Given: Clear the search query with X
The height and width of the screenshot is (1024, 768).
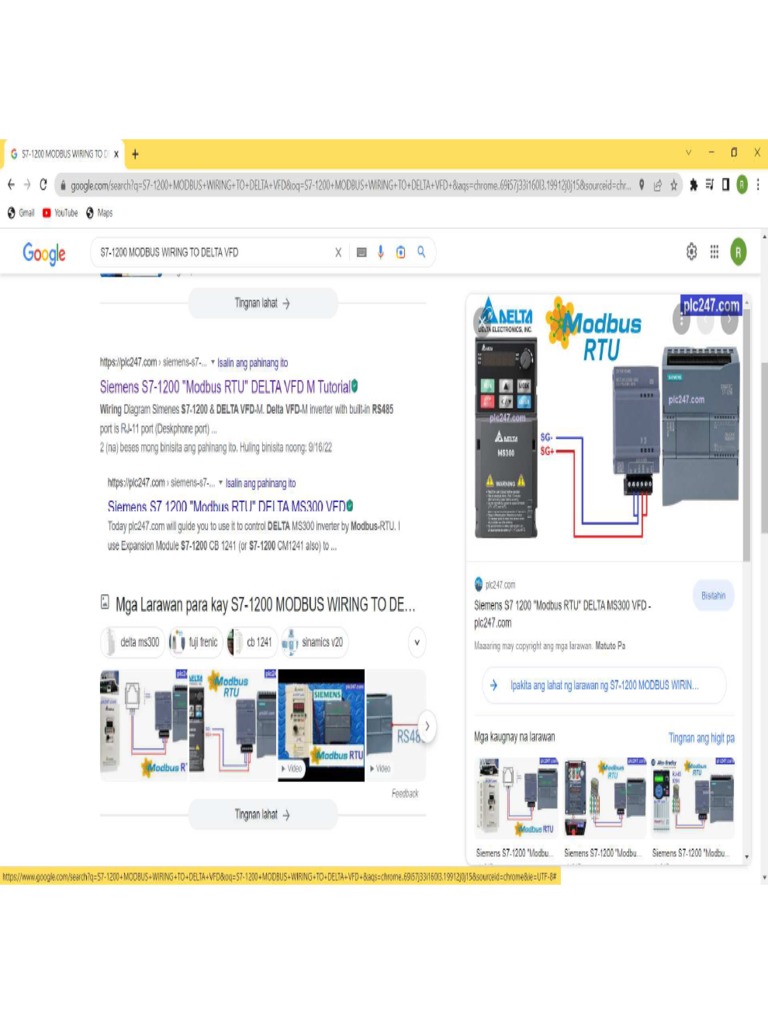Looking at the screenshot, I should click(x=338, y=252).
